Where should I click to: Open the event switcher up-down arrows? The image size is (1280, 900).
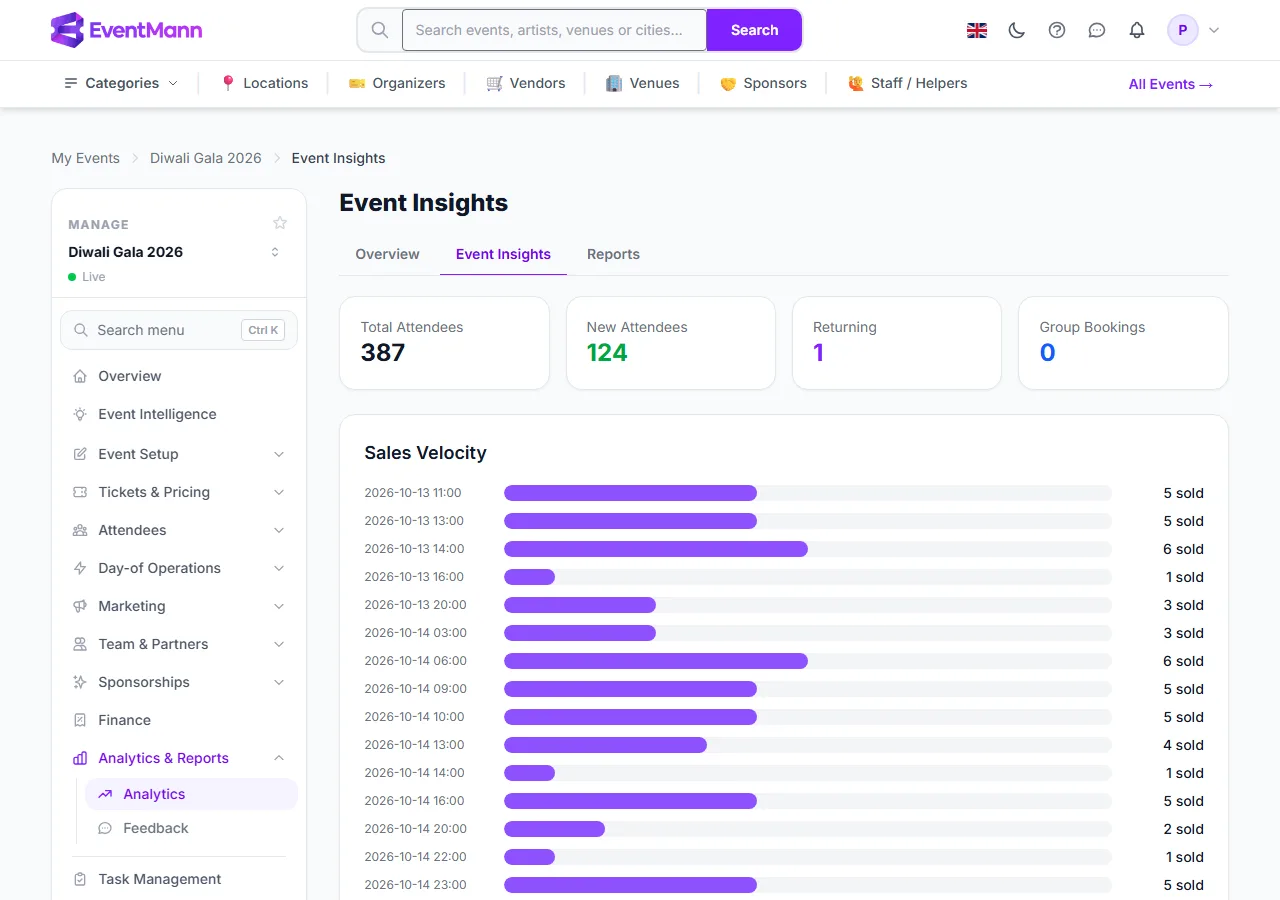pyautogui.click(x=275, y=252)
